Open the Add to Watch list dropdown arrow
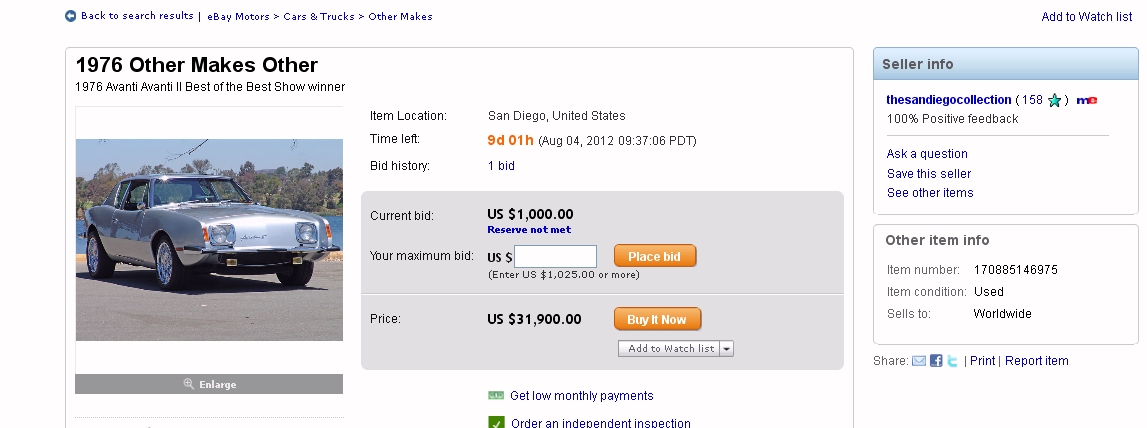 click(727, 349)
